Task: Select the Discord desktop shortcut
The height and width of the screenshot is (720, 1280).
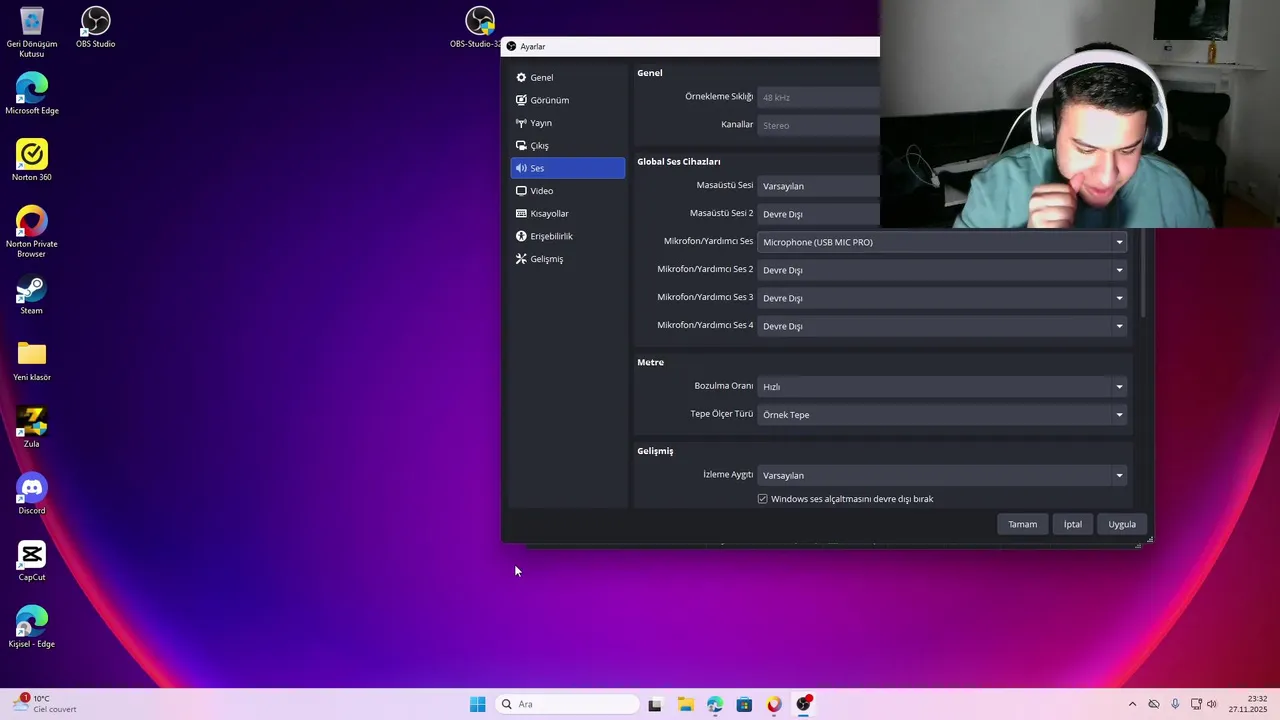Action: pyautogui.click(x=31, y=494)
